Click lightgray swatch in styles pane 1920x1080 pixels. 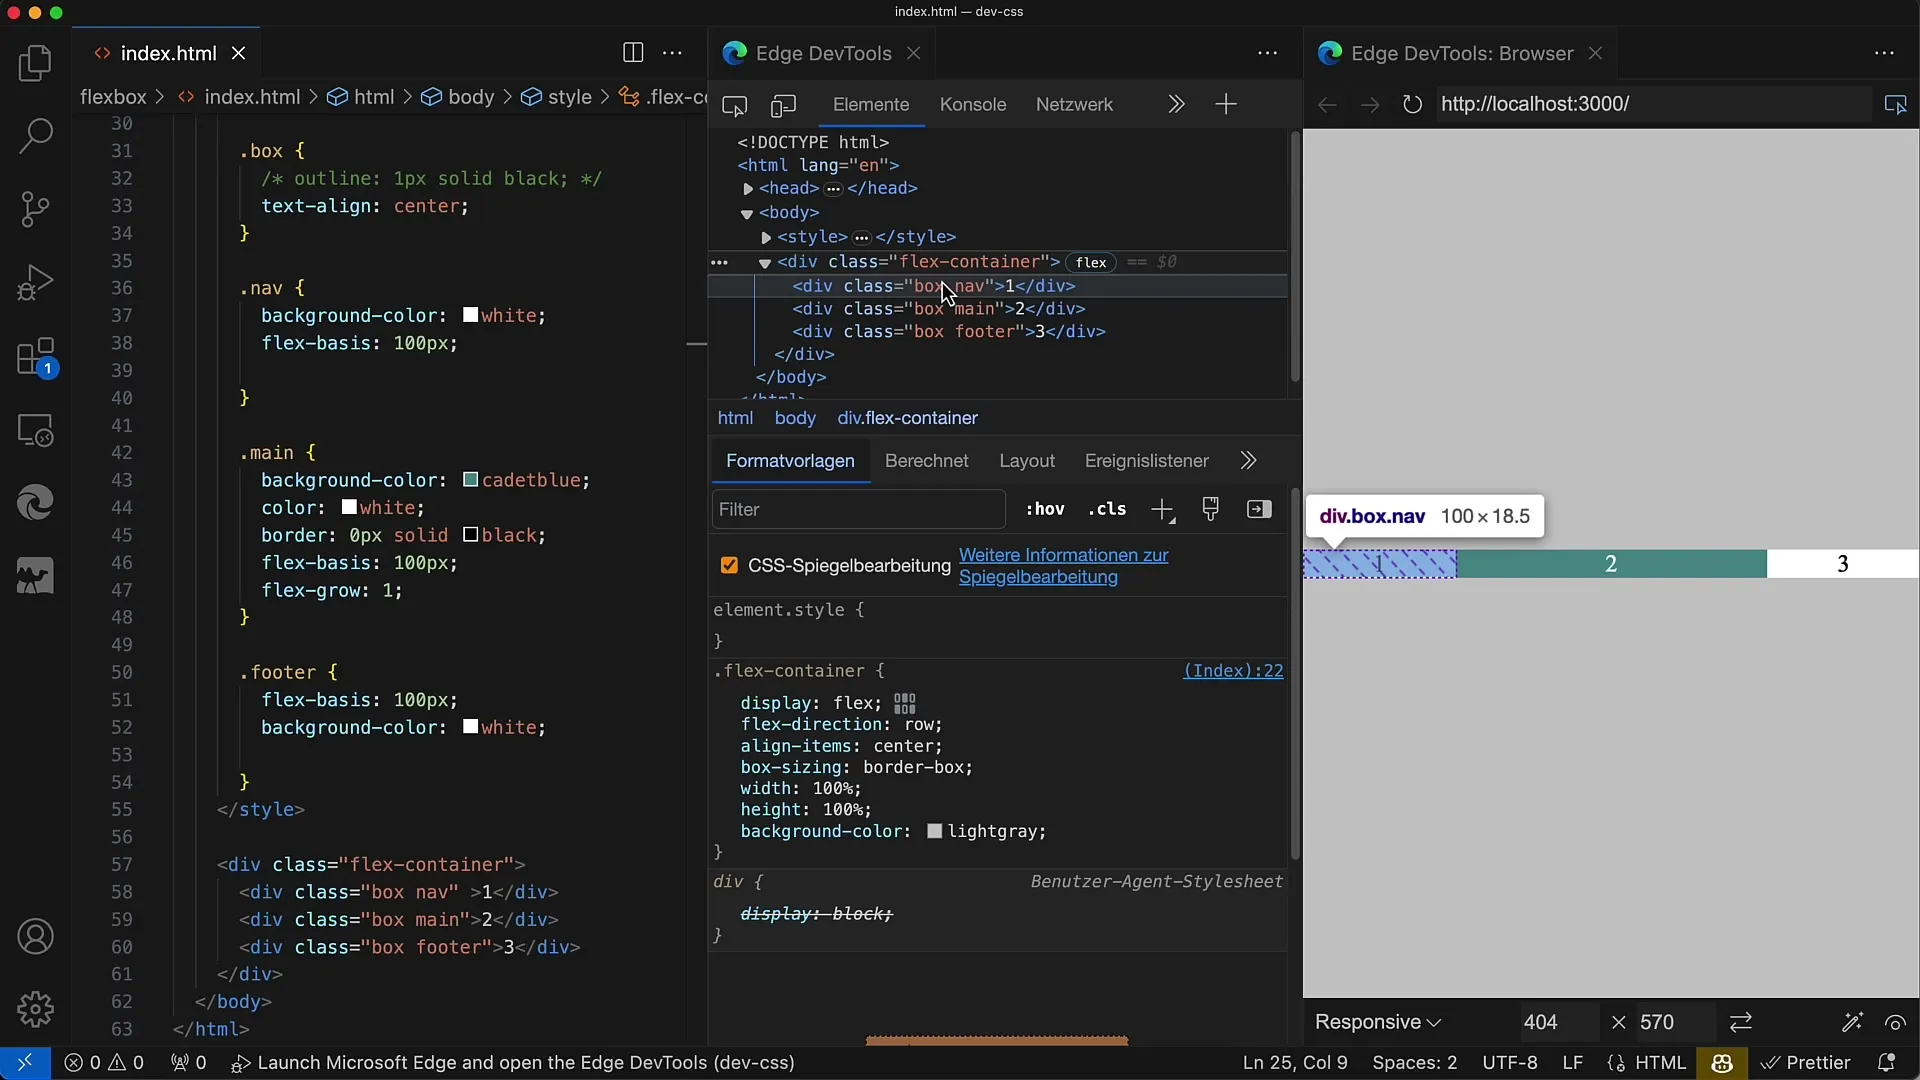[935, 832]
